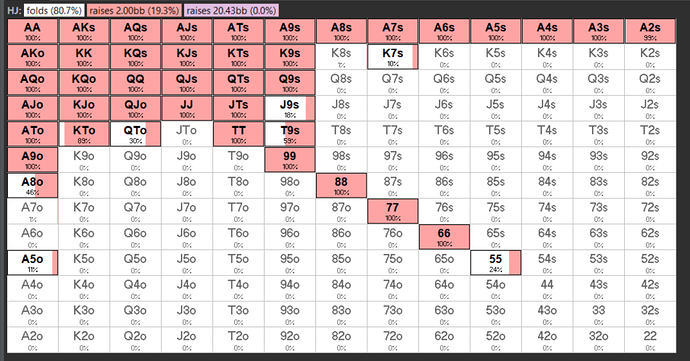This screenshot has height=361, width=690.
Task: Select the AKo hand cell
Action: (x=32, y=57)
